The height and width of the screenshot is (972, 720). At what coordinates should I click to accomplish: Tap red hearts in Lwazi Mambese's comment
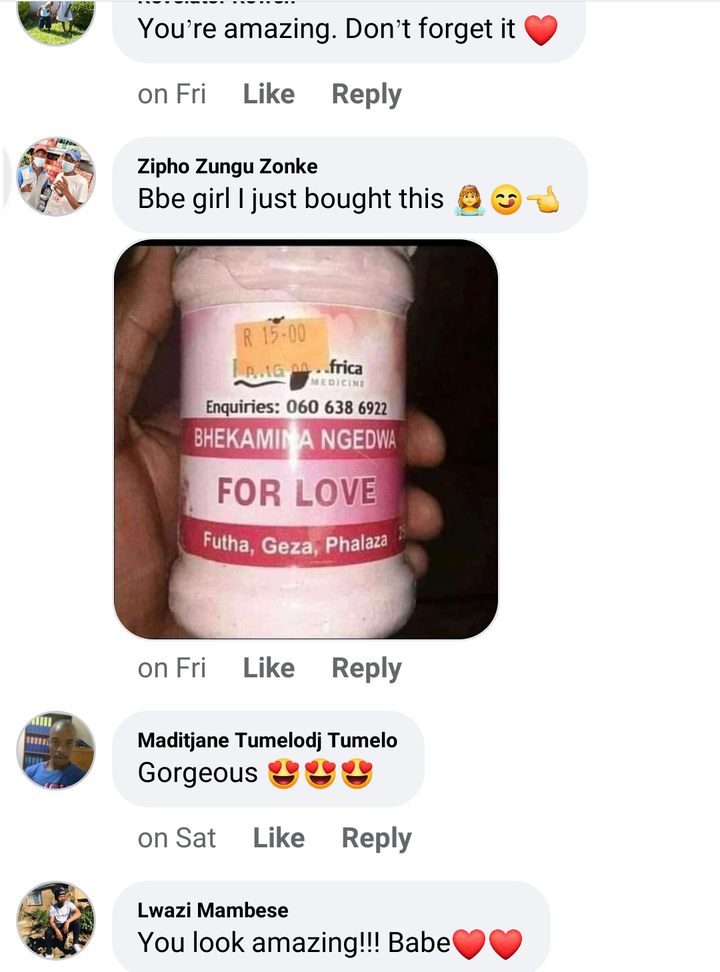tap(487, 943)
